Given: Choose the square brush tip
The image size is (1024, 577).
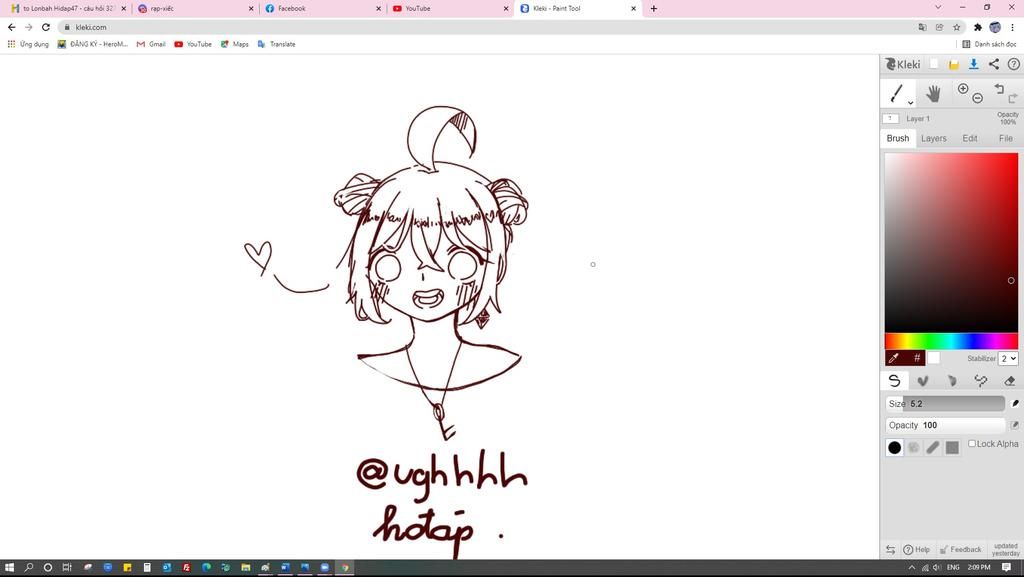Looking at the screenshot, I should pyautogui.click(x=952, y=447).
